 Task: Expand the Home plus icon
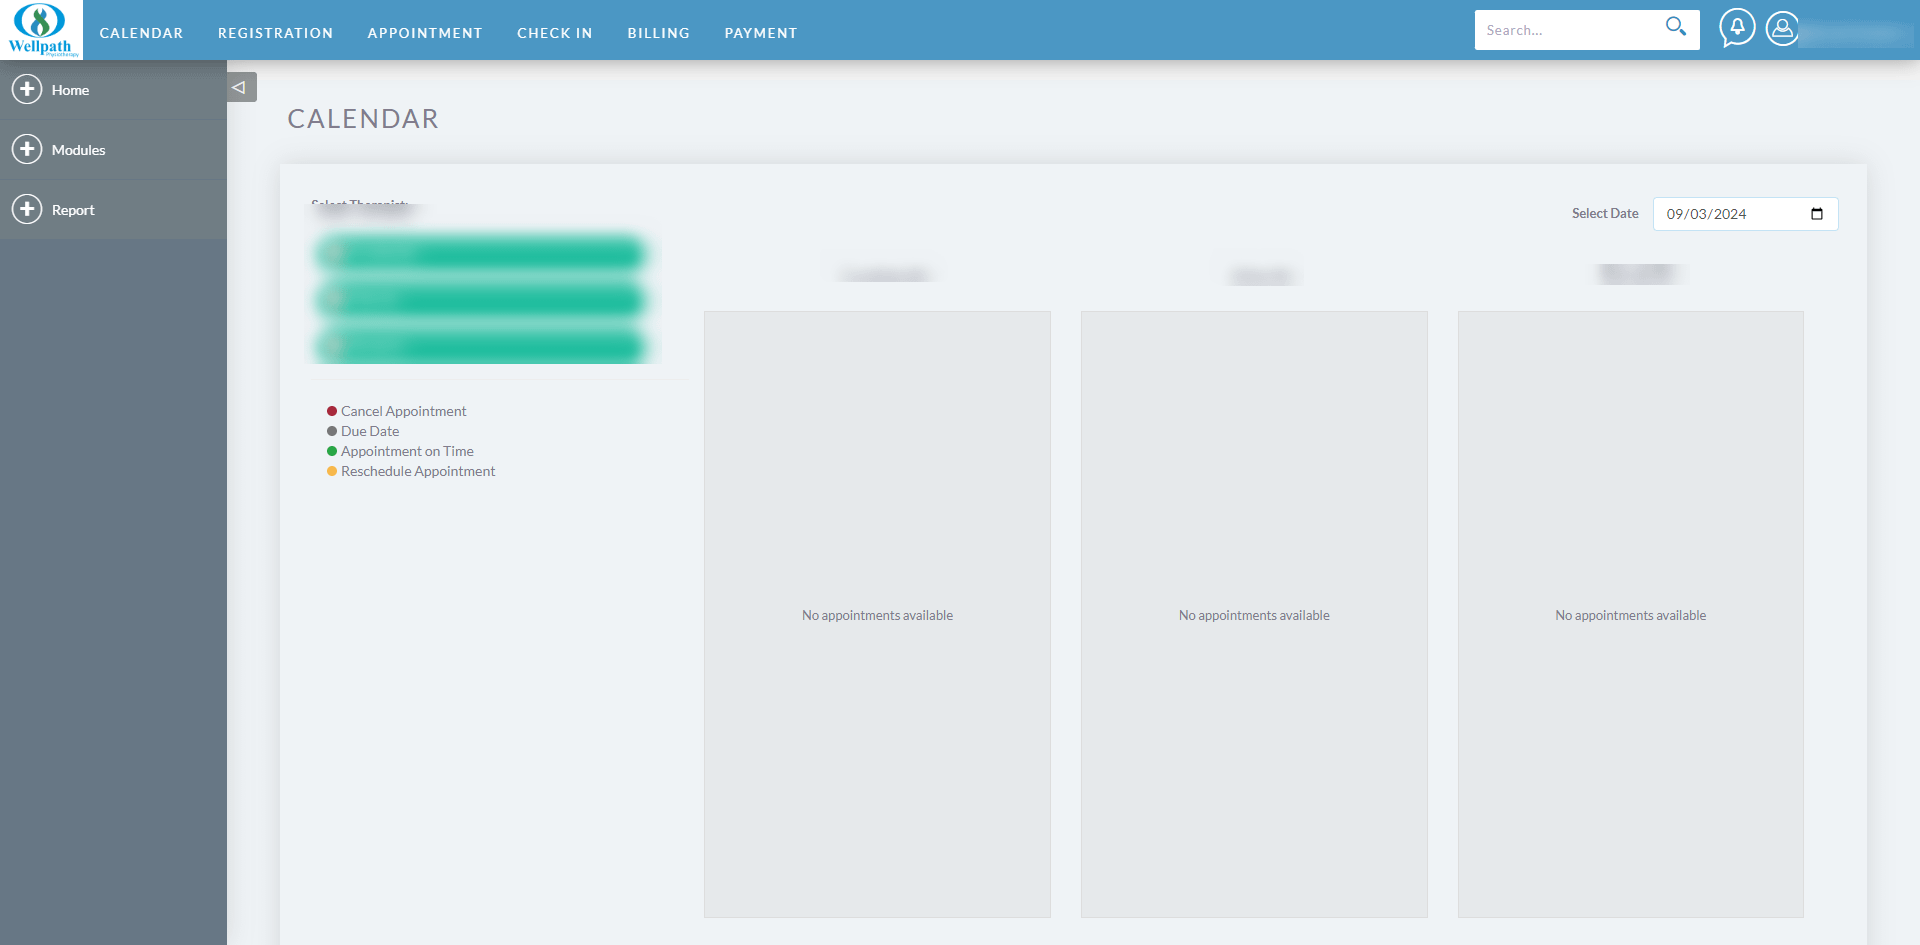[27, 89]
